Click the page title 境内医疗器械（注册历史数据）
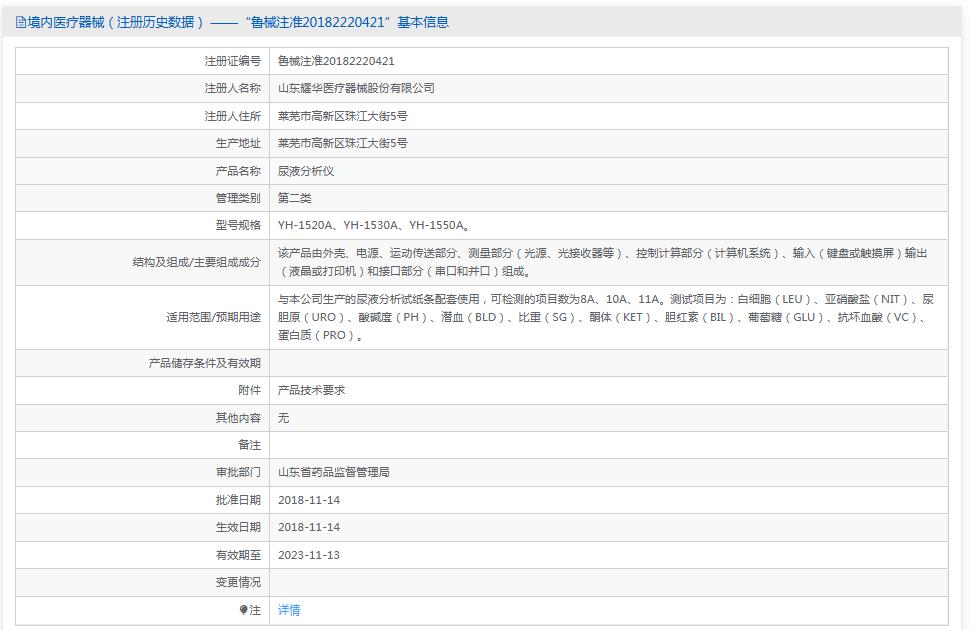Image resolution: width=976 pixels, height=630 pixels. point(116,22)
